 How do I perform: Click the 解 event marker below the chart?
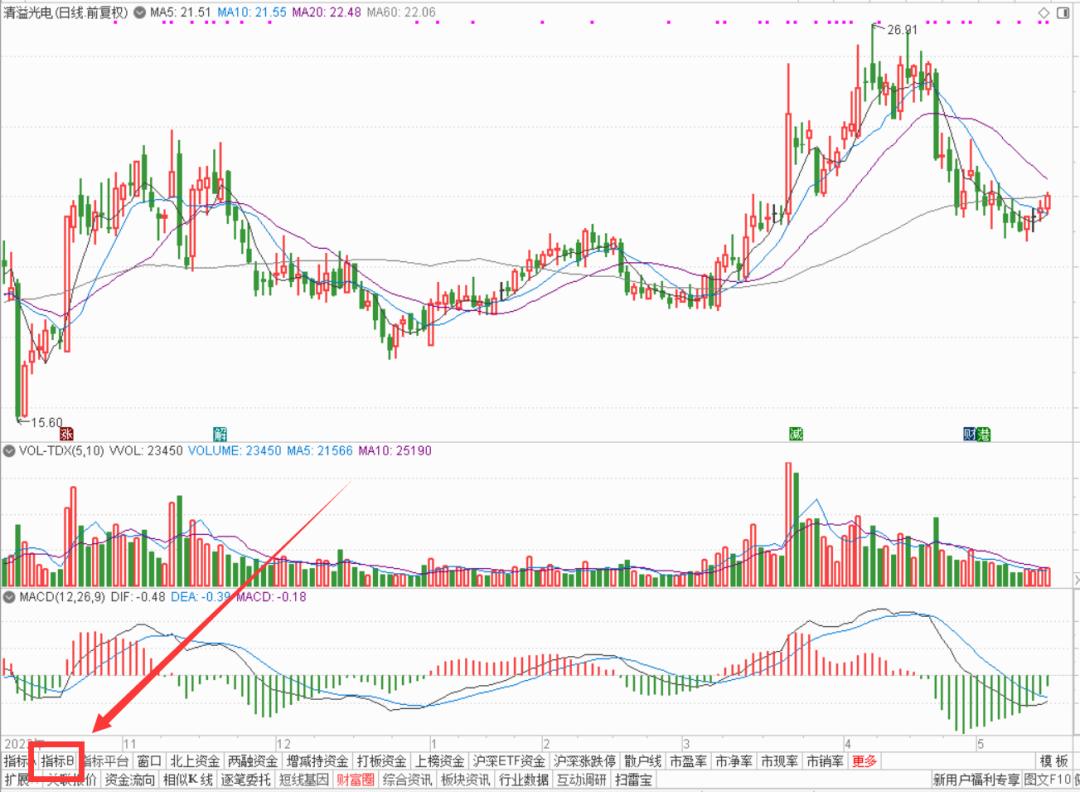pos(220,434)
